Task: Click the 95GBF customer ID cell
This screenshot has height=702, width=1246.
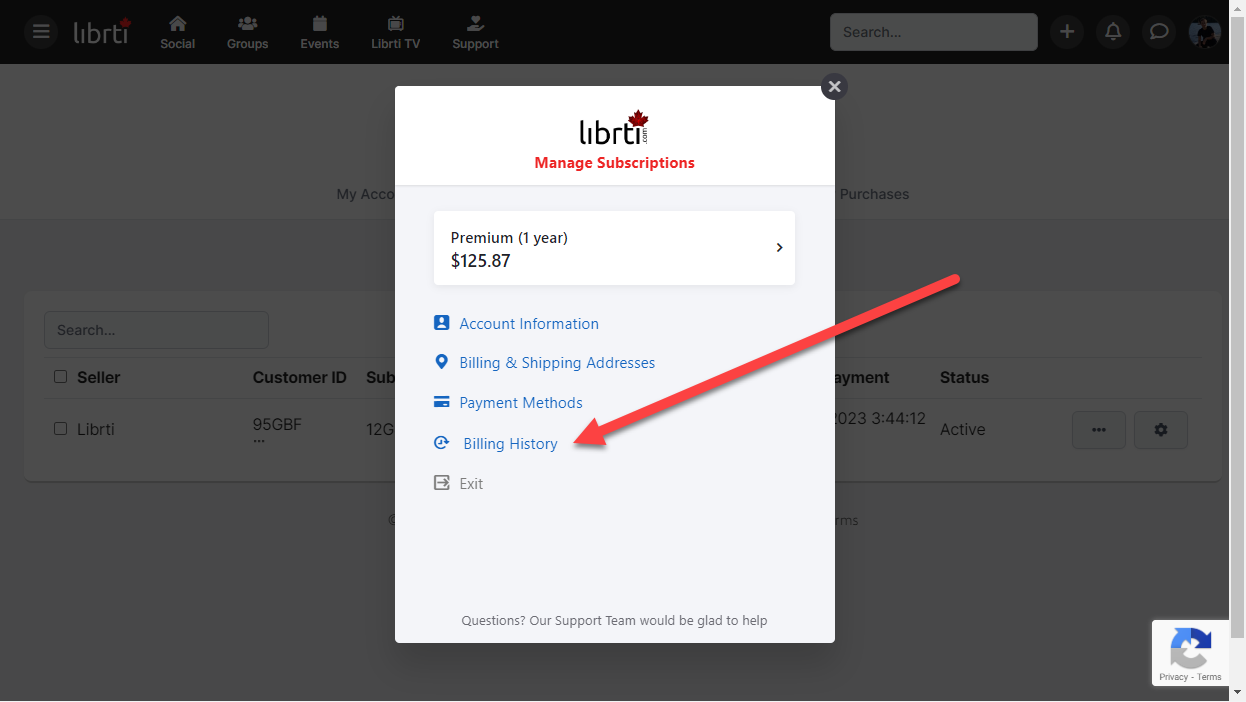Action: point(277,424)
